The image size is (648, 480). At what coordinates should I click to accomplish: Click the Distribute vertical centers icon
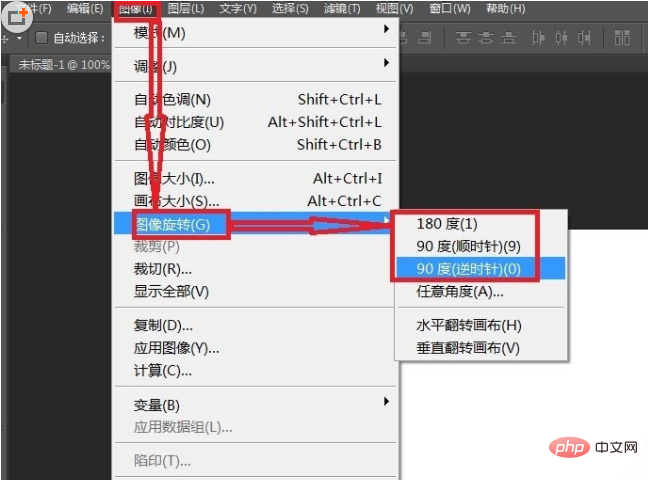click(x=486, y=38)
